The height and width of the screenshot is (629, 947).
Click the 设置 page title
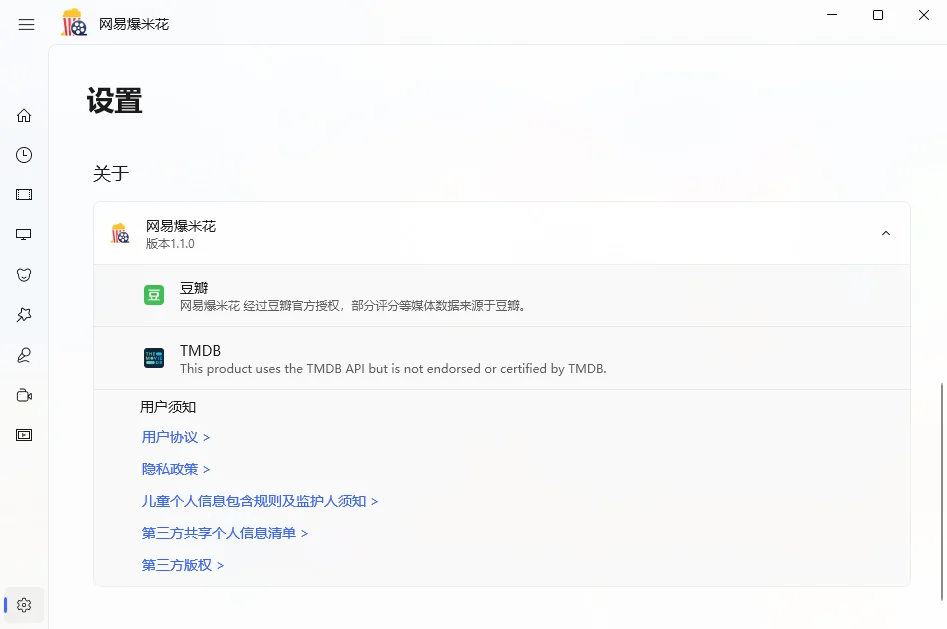(114, 101)
